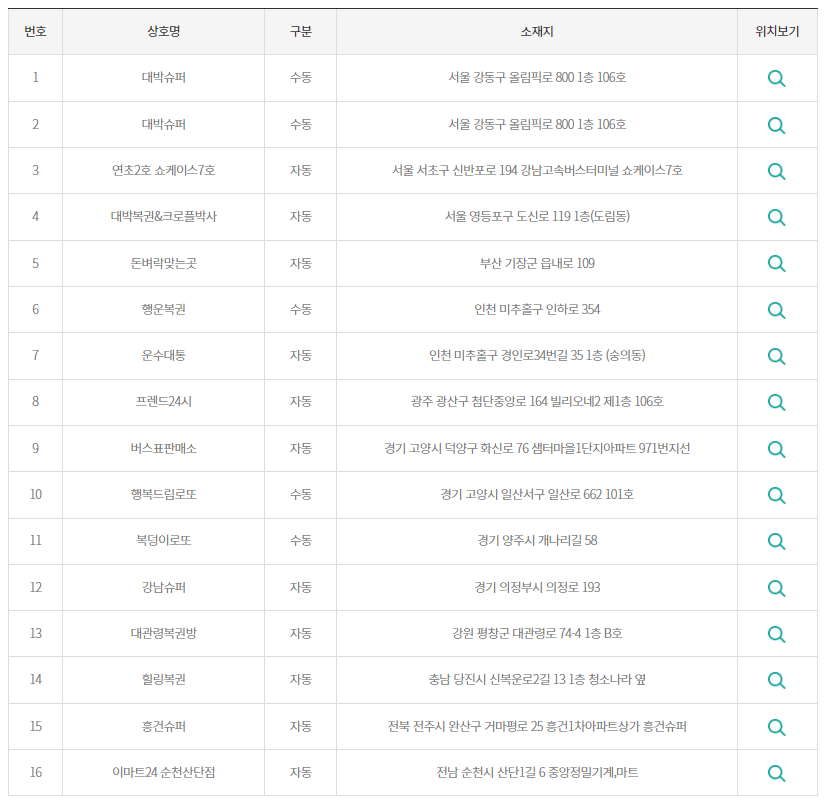Click 자동 type in 강남슈퍼 row
Image resolution: width=825 pixels, height=802 pixels.
point(300,587)
